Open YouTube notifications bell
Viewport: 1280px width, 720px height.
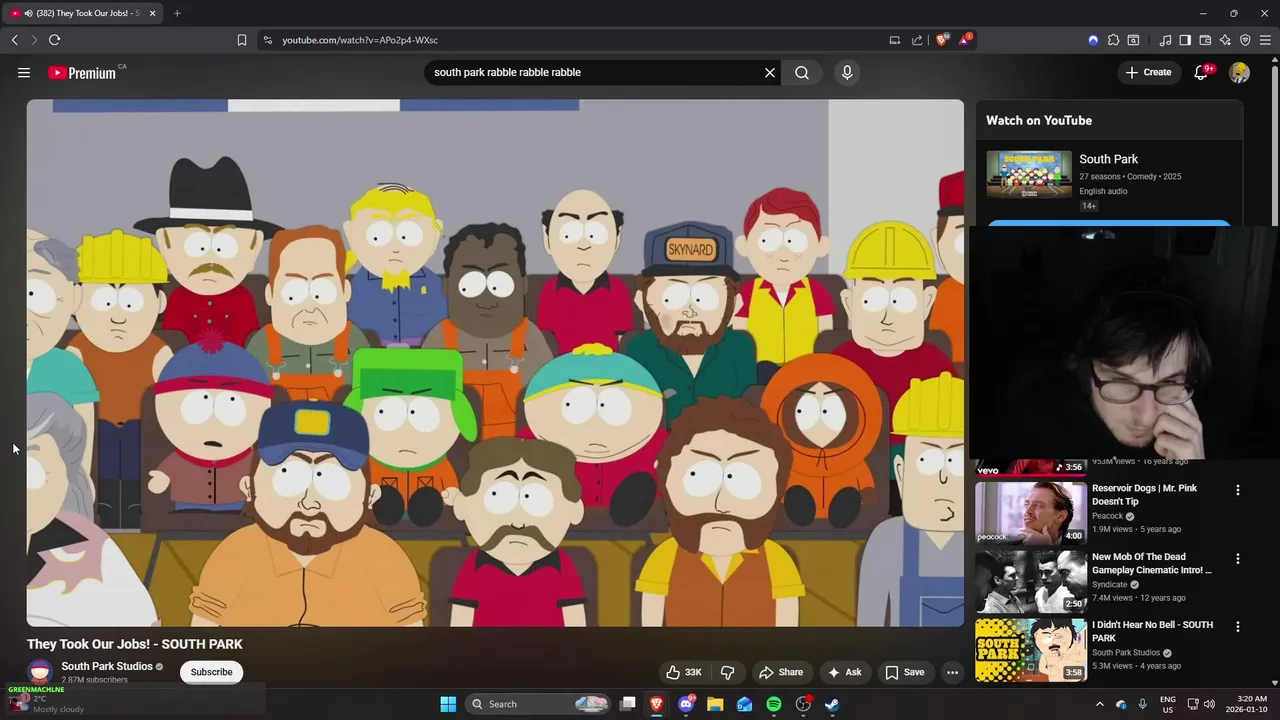(x=1202, y=72)
